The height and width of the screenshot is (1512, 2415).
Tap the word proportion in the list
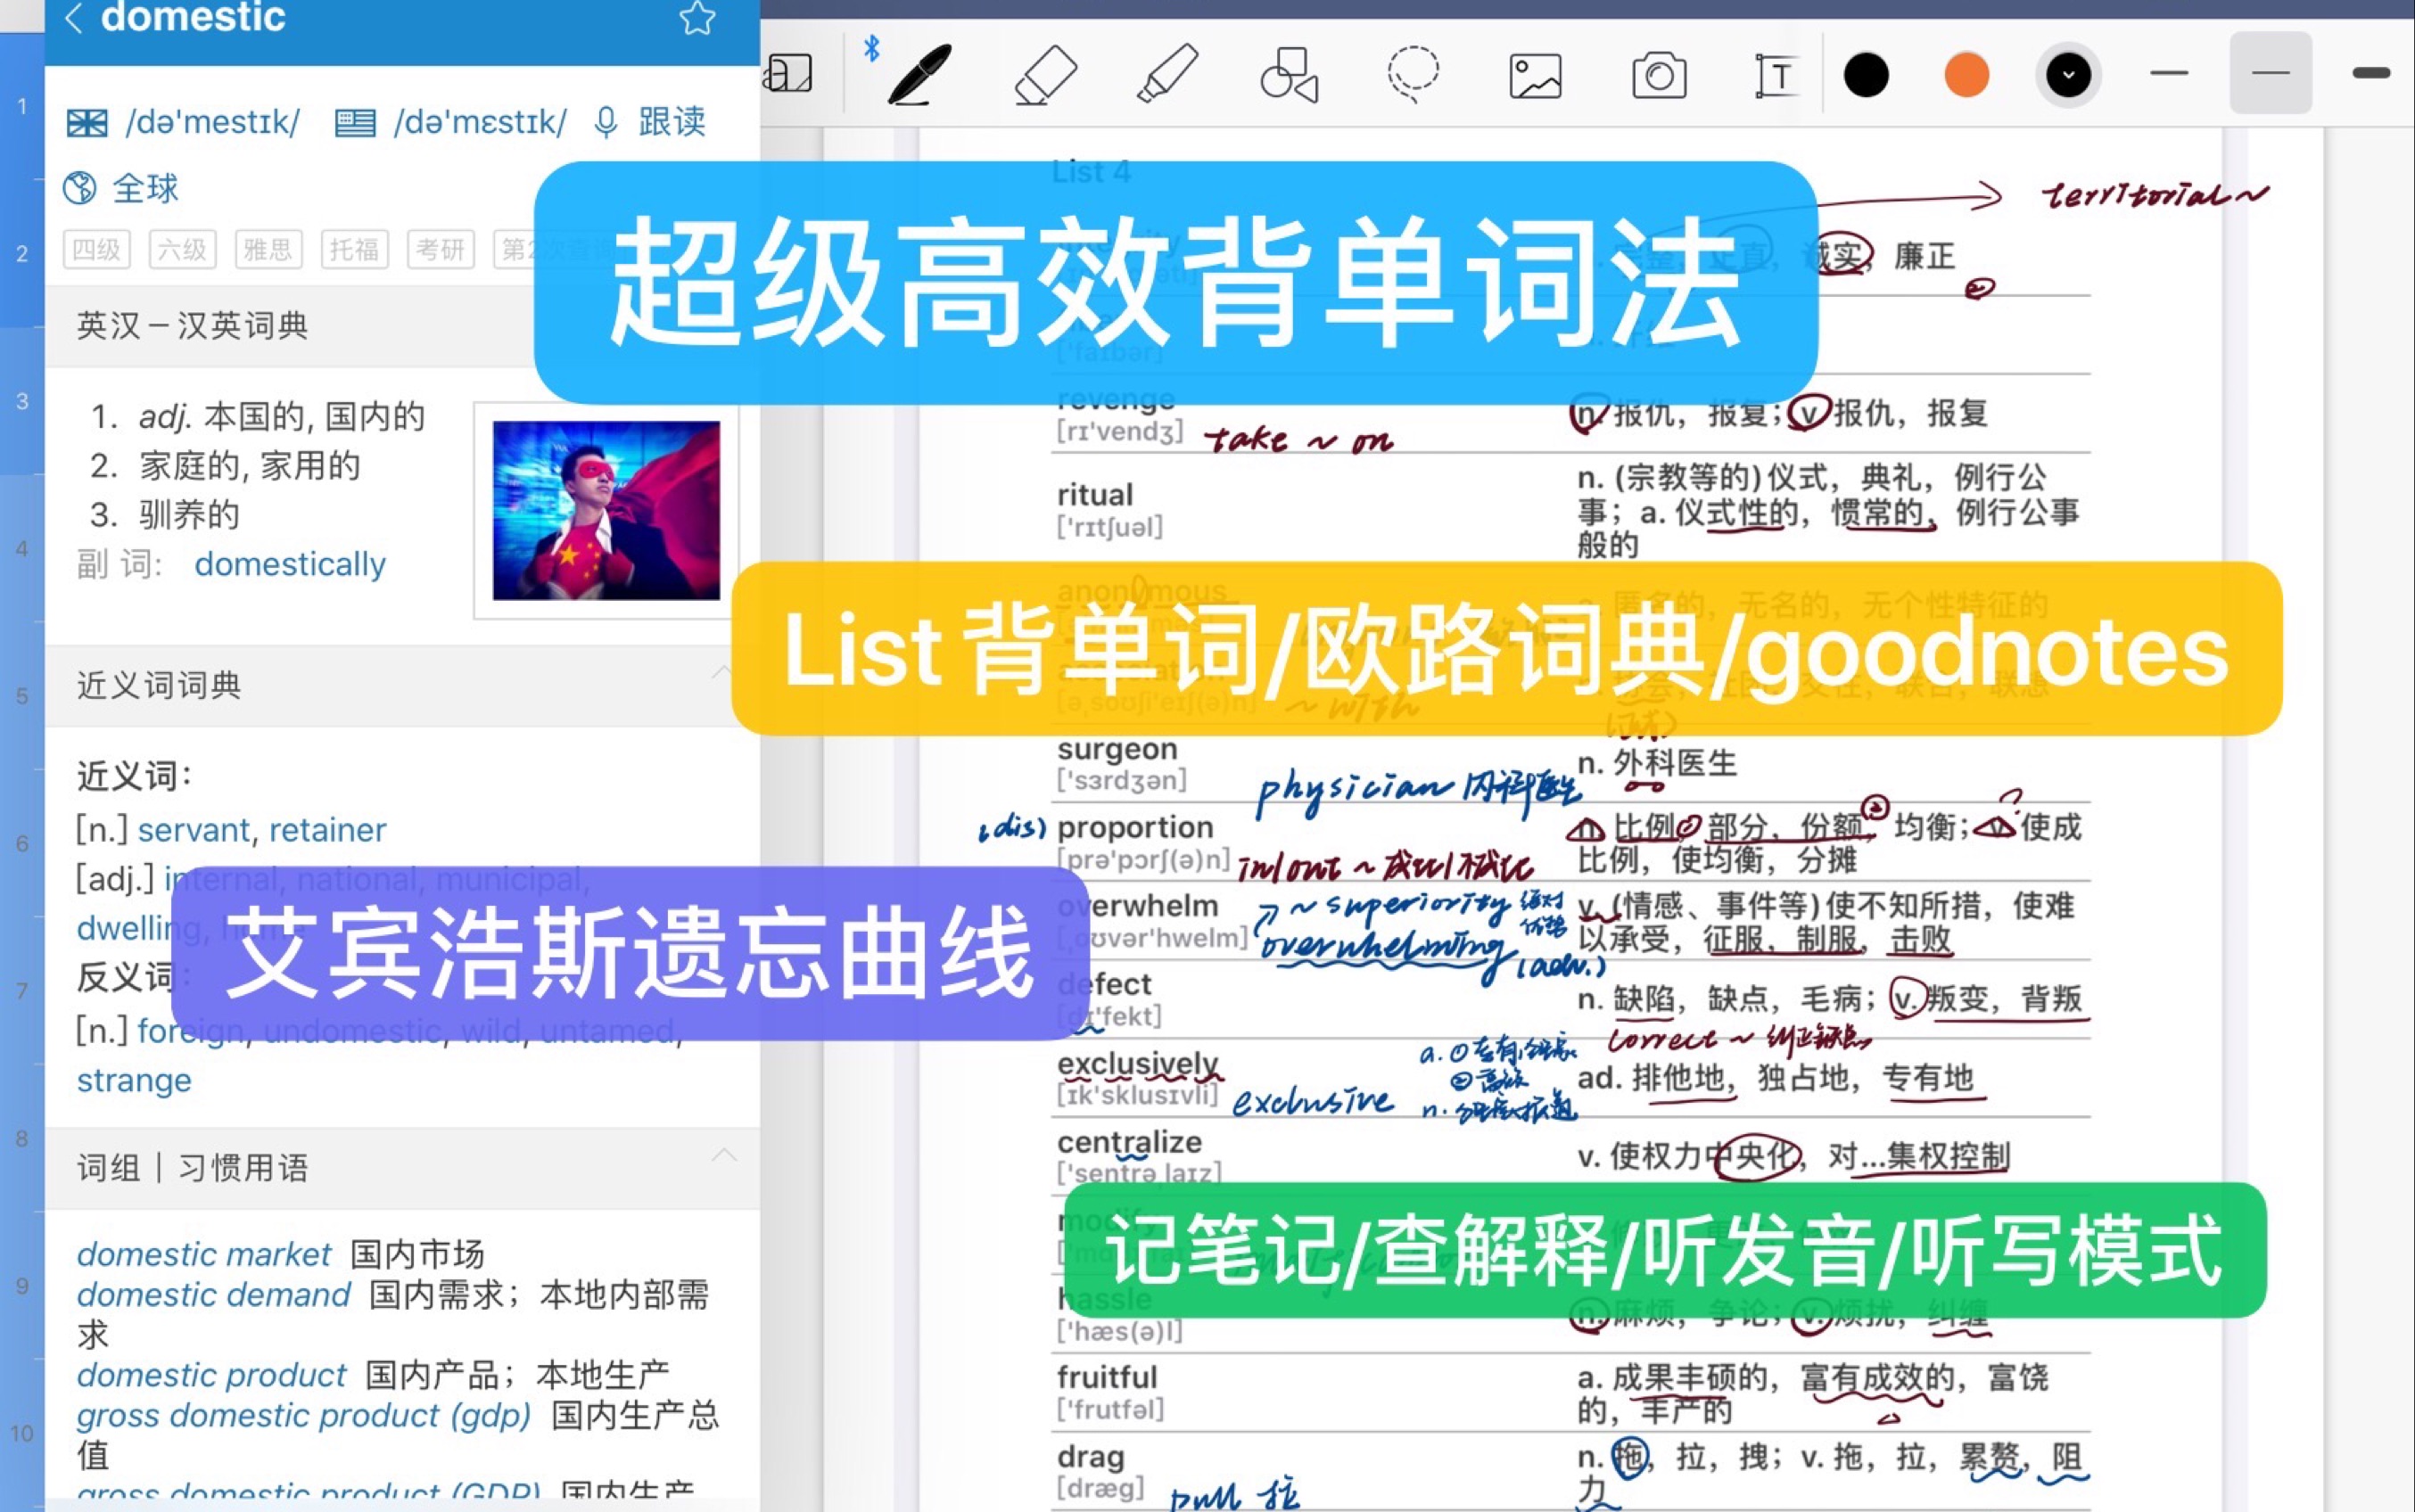(1135, 827)
